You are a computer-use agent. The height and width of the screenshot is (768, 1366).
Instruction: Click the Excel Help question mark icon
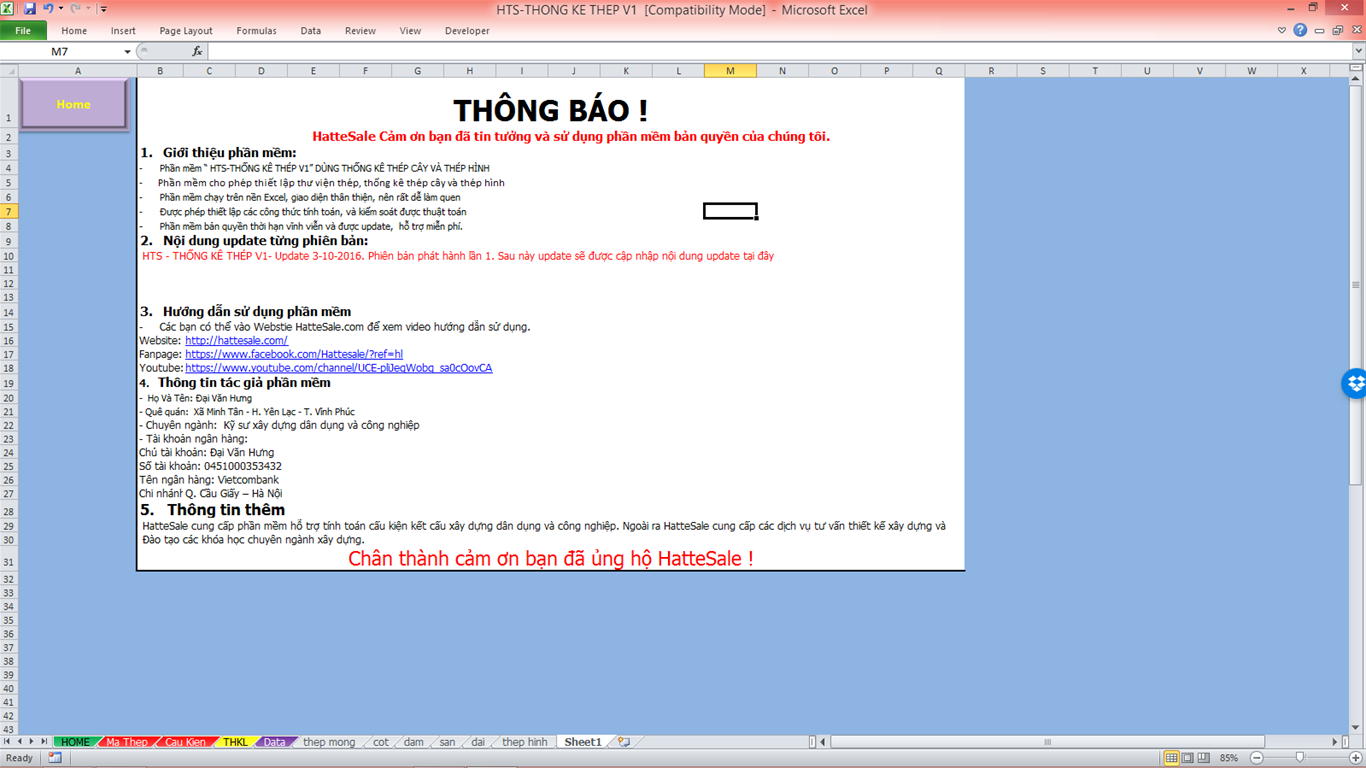1300,31
